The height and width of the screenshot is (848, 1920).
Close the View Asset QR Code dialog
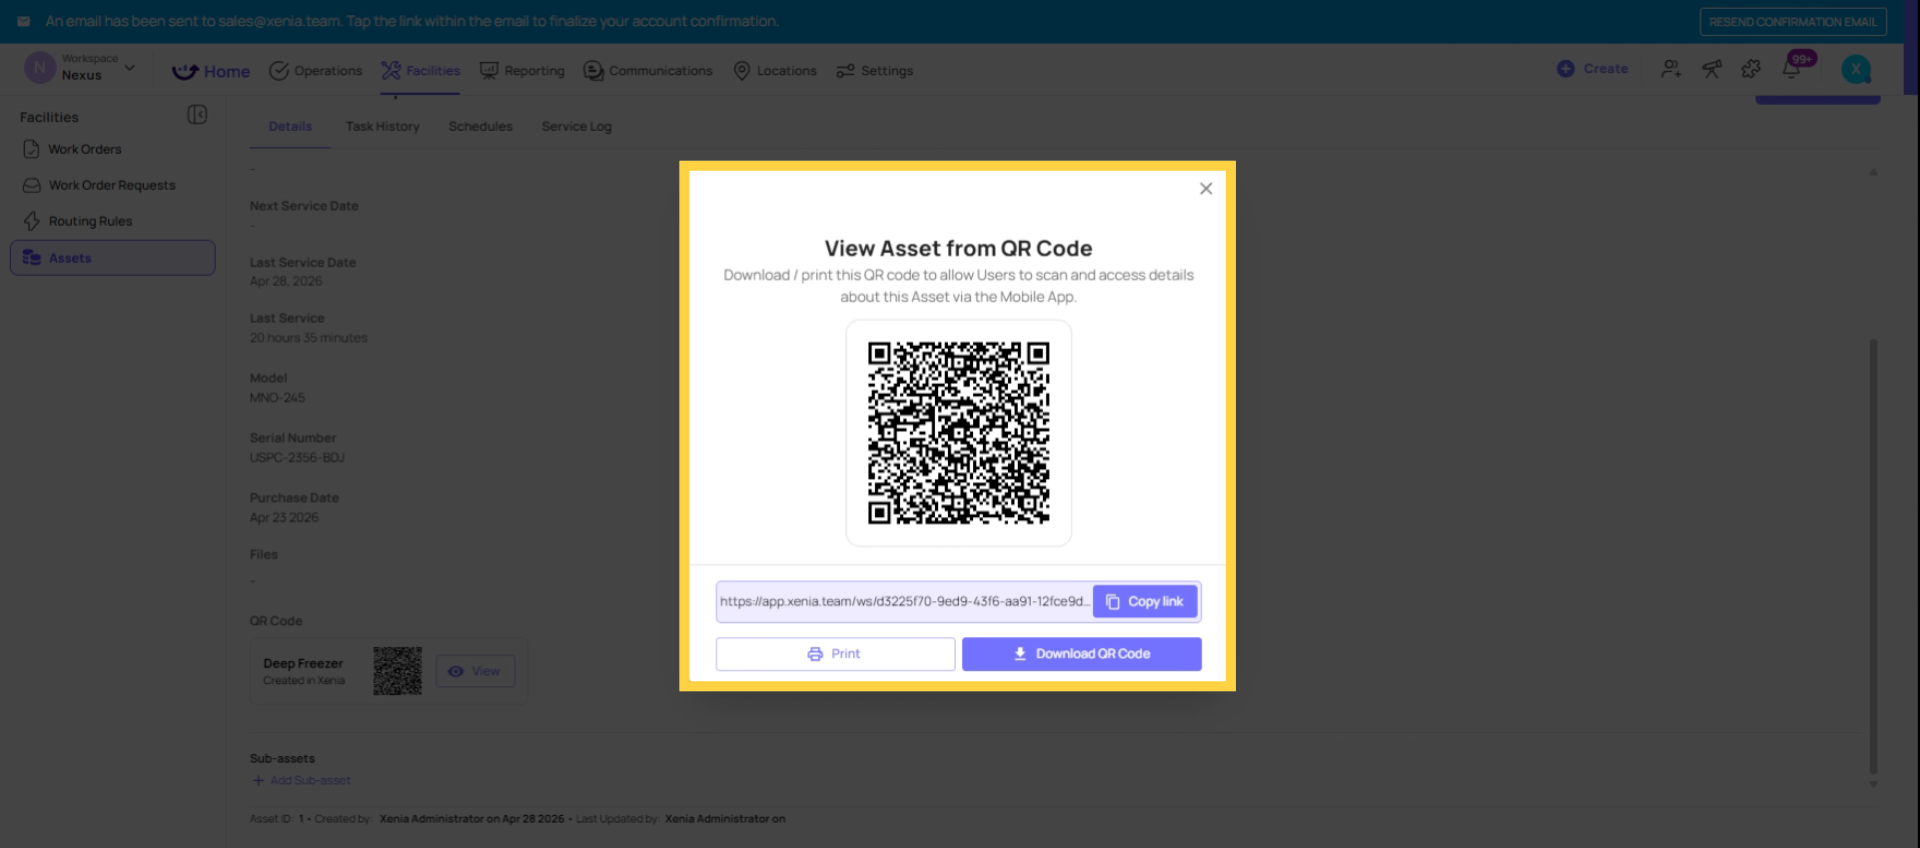1206,188
